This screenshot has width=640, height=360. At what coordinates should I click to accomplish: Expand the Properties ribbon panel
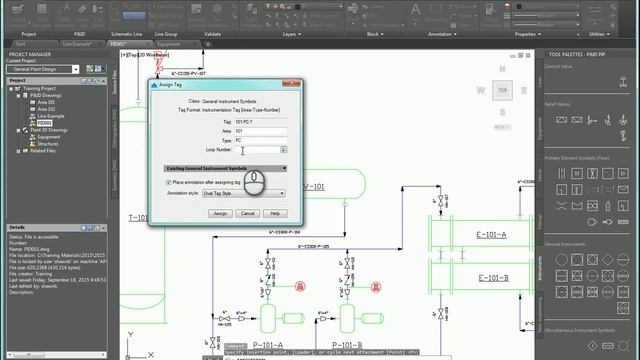pyautogui.click(x=527, y=34)
